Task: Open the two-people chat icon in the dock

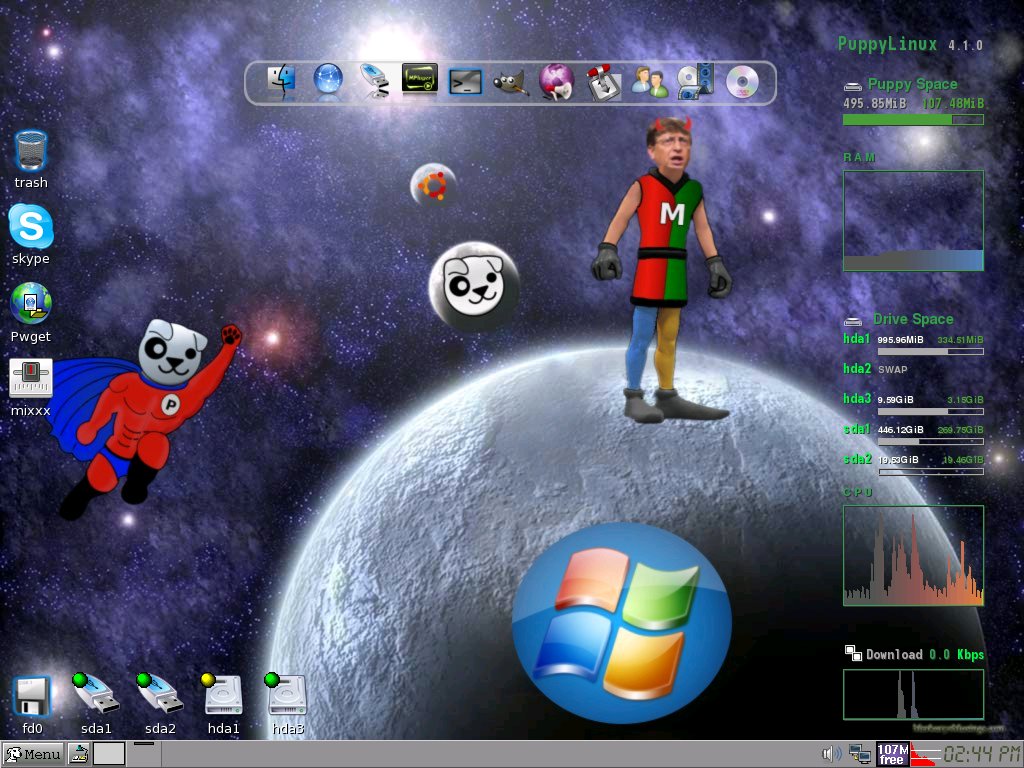Action: click(x=649, y=82)
